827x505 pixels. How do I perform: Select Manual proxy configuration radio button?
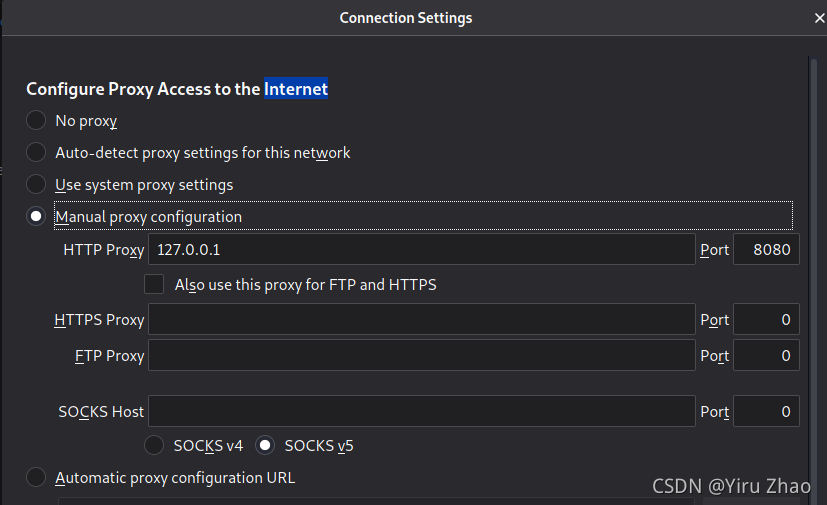pyautogui.click(x=36, y=217)
